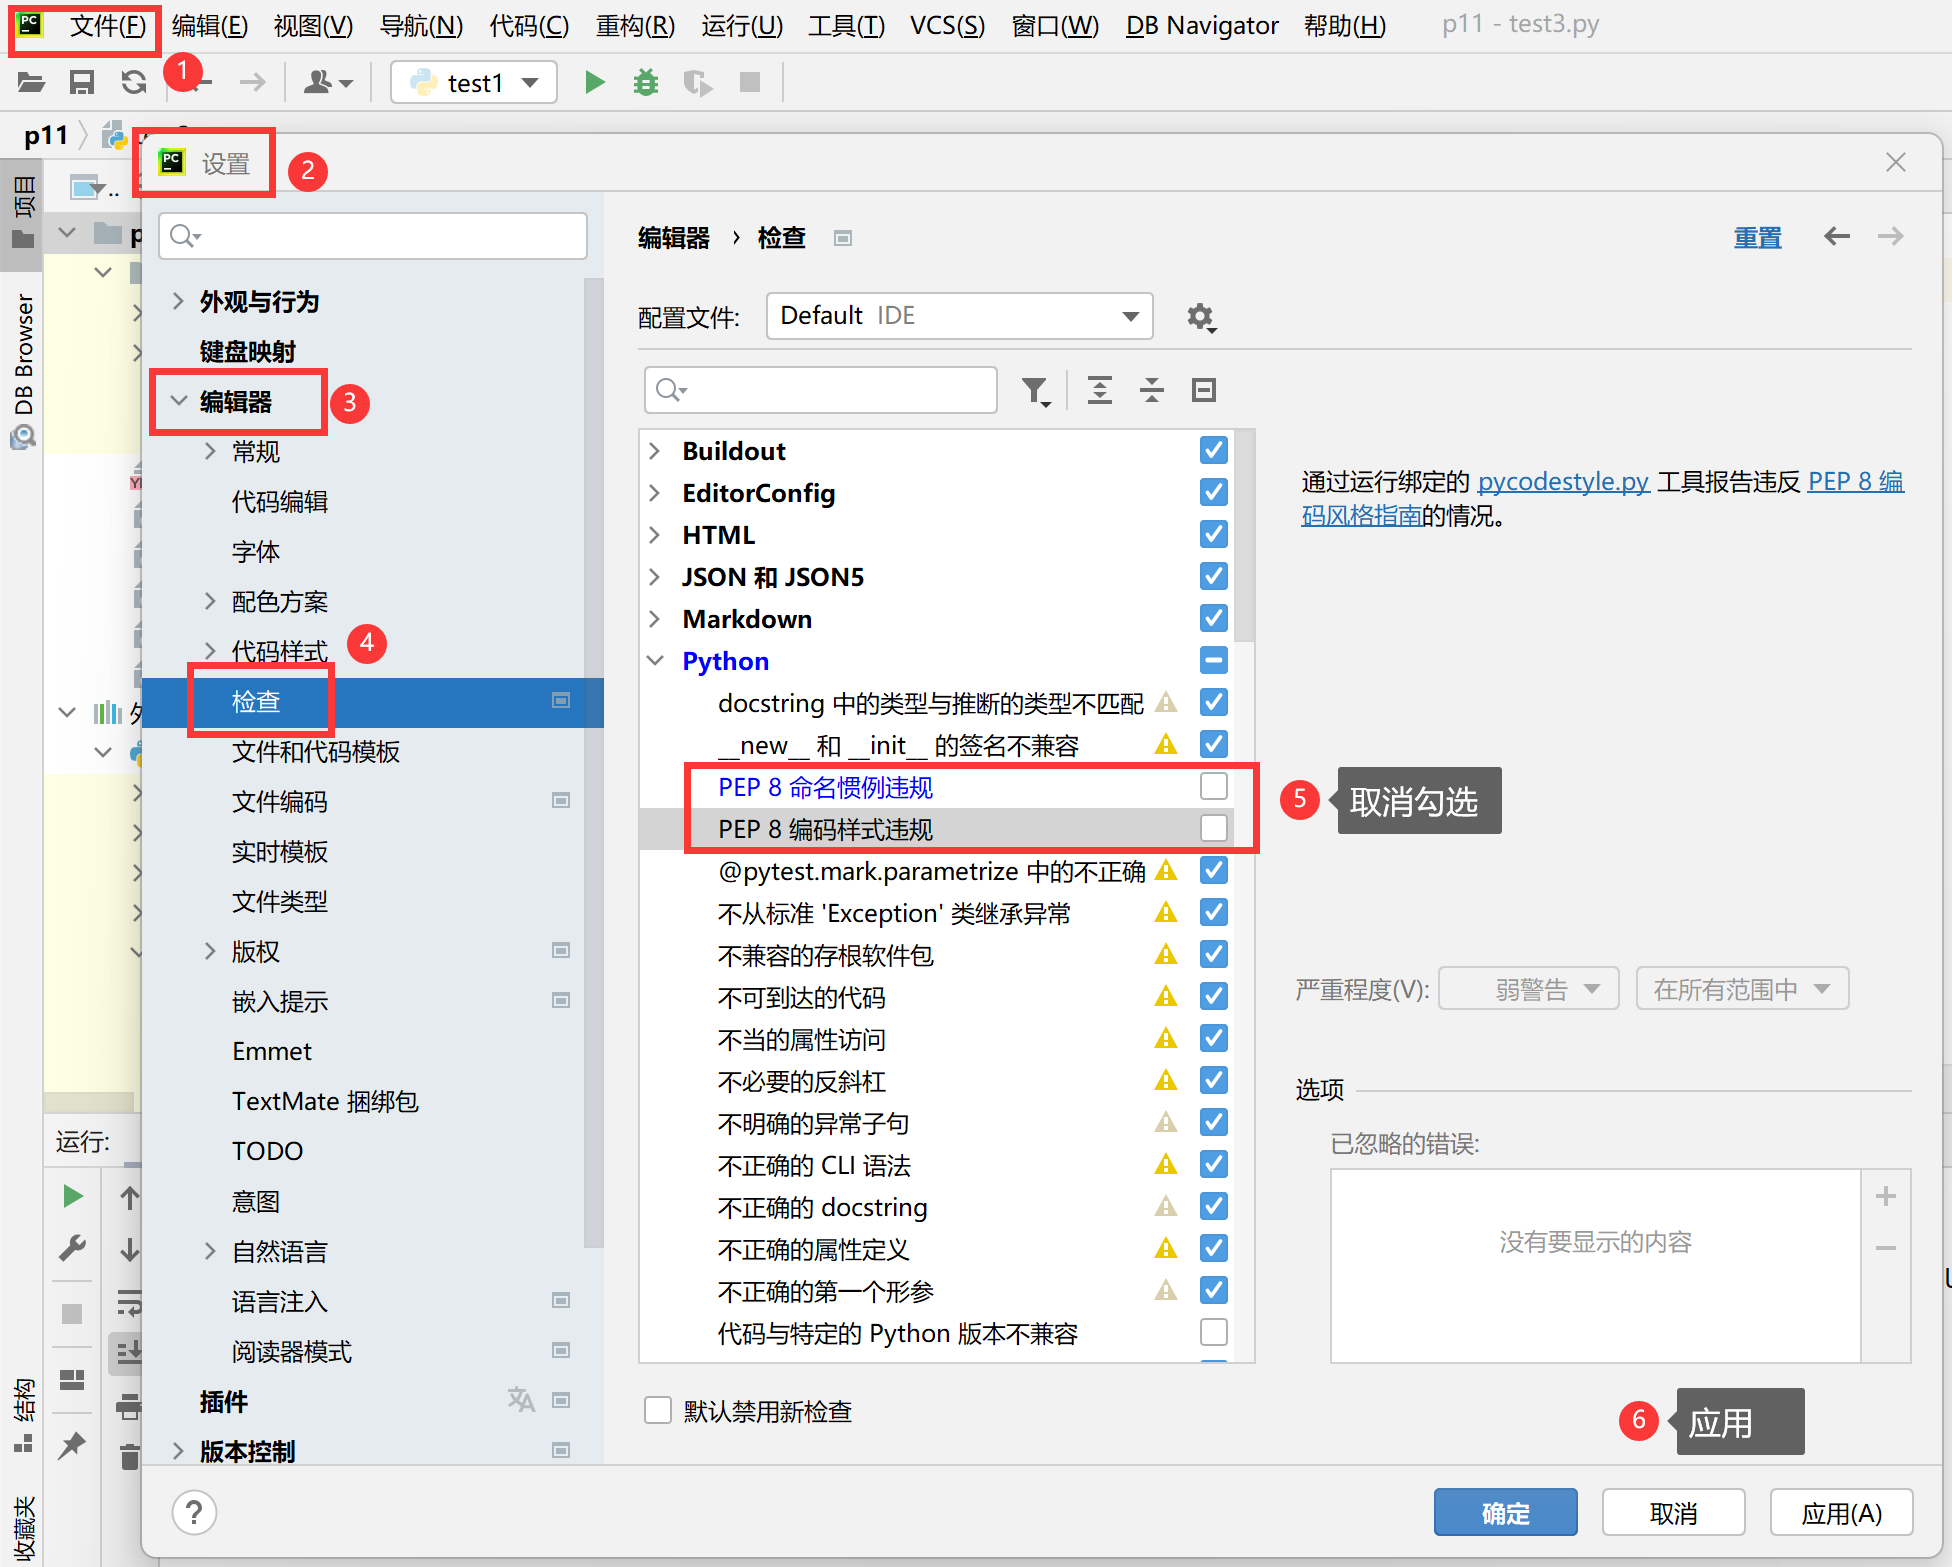Image resolution: width=1952 pixels, height=1567 pixels.
Task: Uncheck the Markdown inspections checkbox
Action: point(1213,619)
